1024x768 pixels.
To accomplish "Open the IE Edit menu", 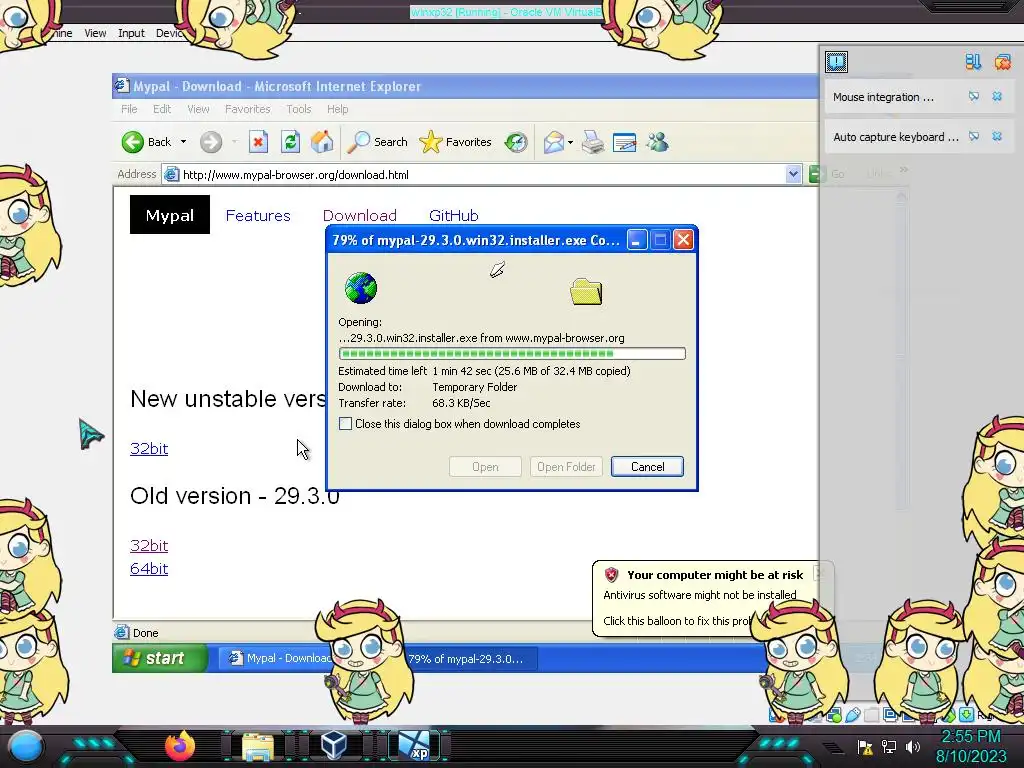I will (x=162, y=109).
